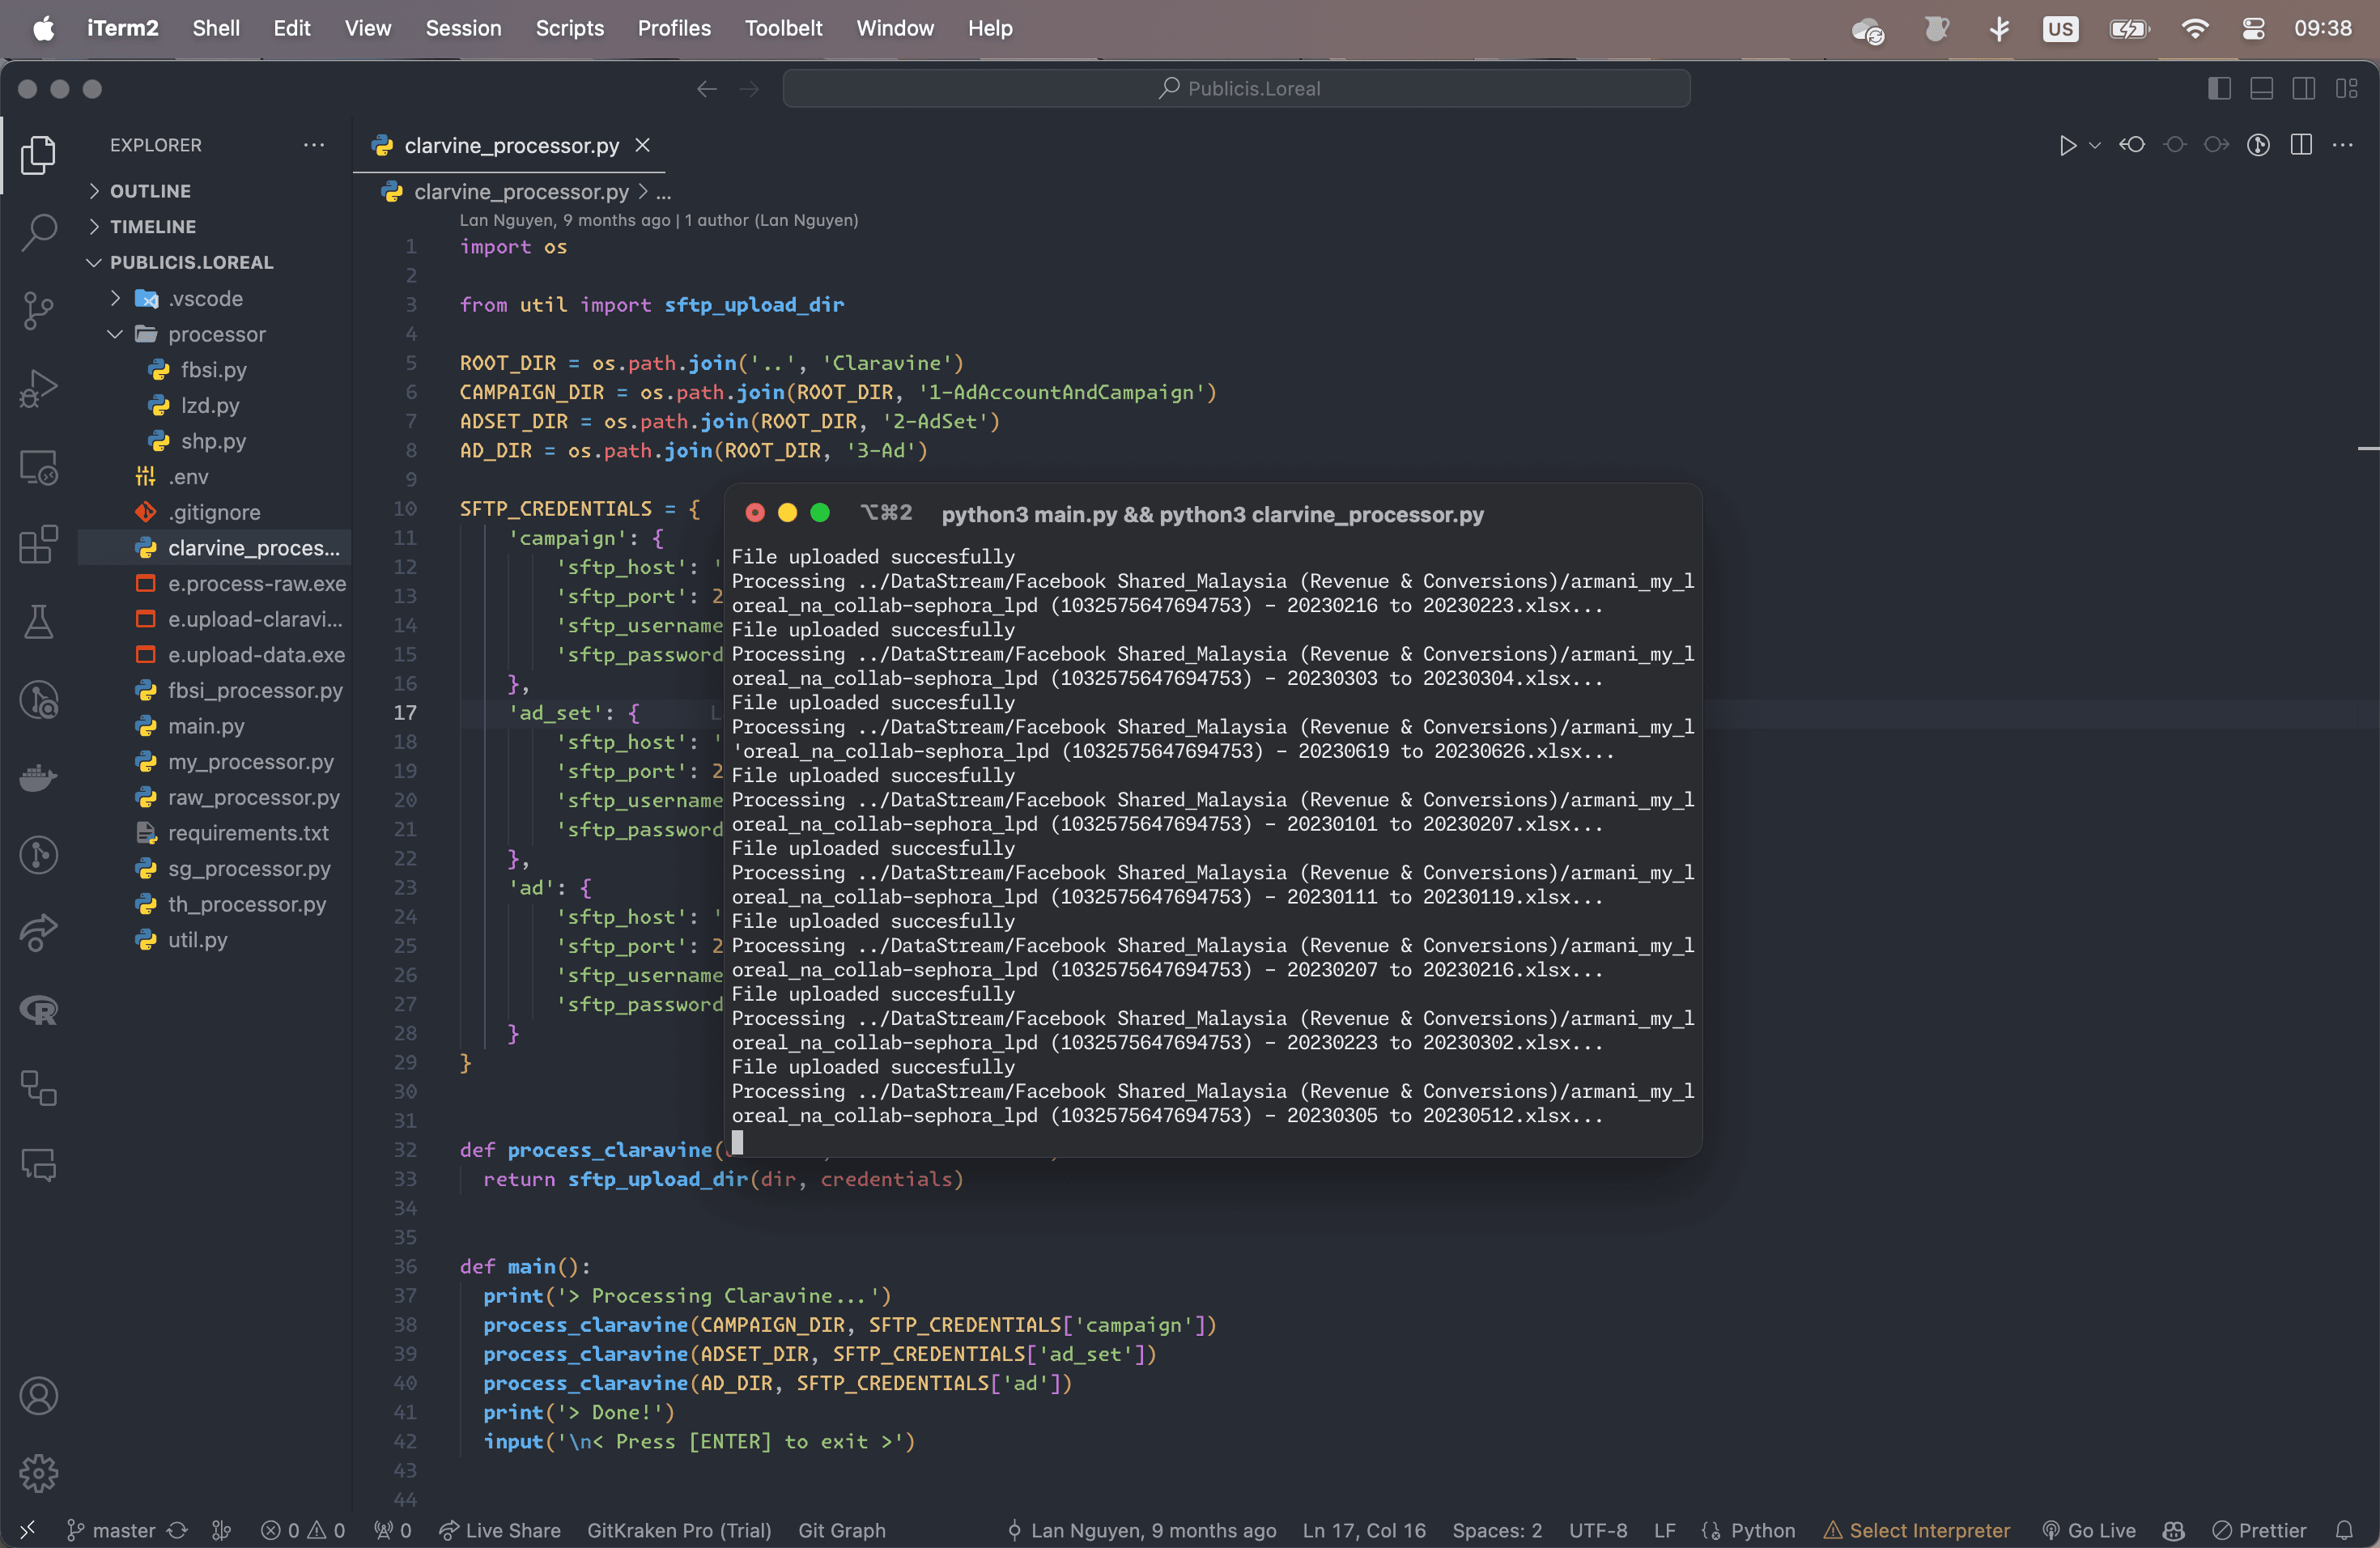Open Git Graph from status bar
2380x1548 pixels.
[x=841, y=1530]
